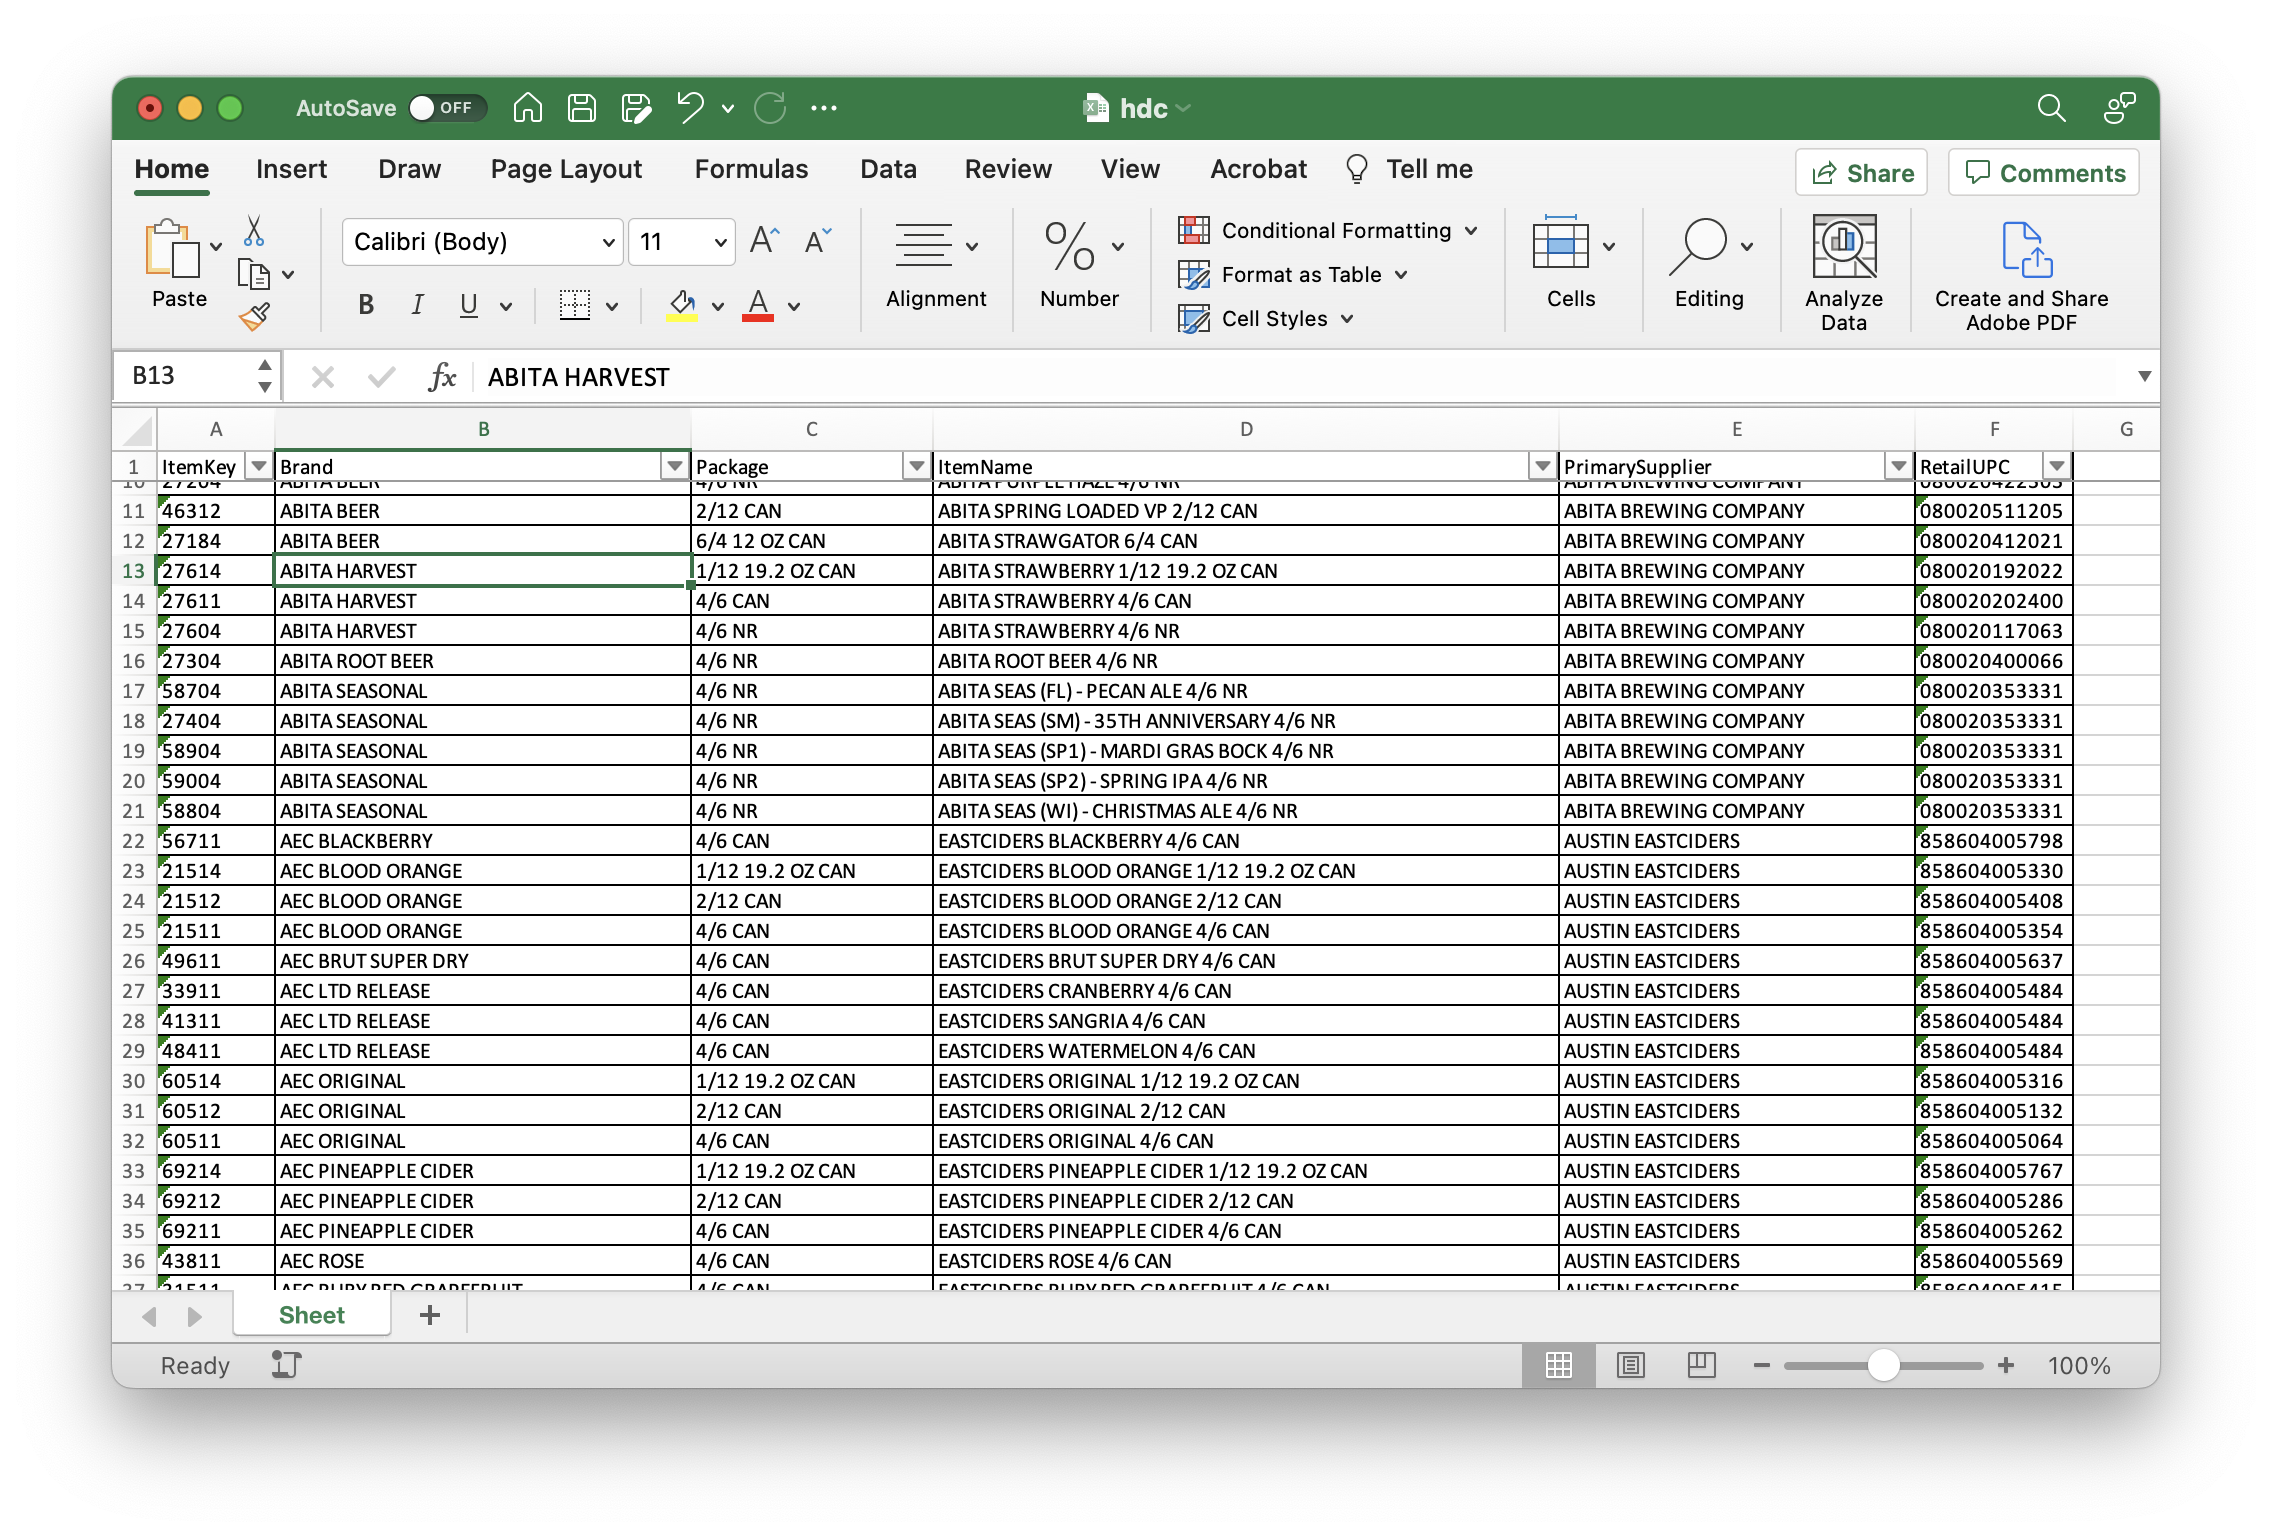The height and width of the screenshot is (1536, 2272).
Task: Click the Redo icon
Action: [x=770, y=108]
